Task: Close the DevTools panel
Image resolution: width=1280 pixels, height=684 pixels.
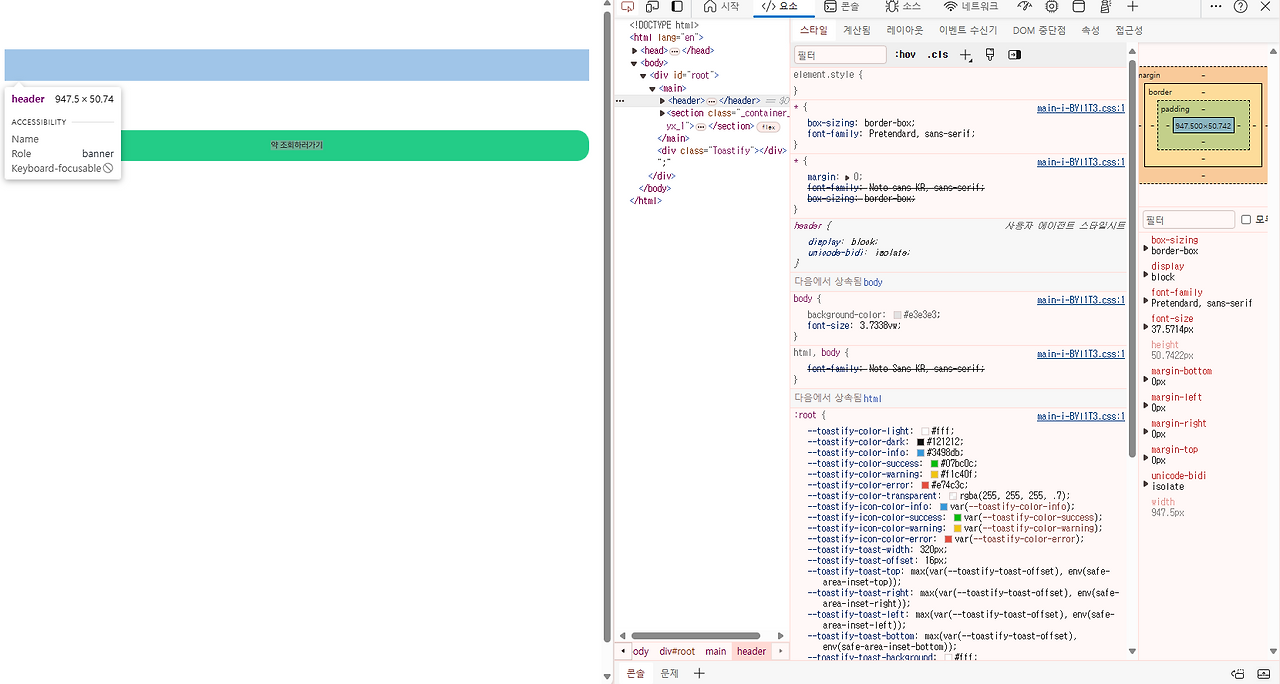Action: coord(1266,7)
